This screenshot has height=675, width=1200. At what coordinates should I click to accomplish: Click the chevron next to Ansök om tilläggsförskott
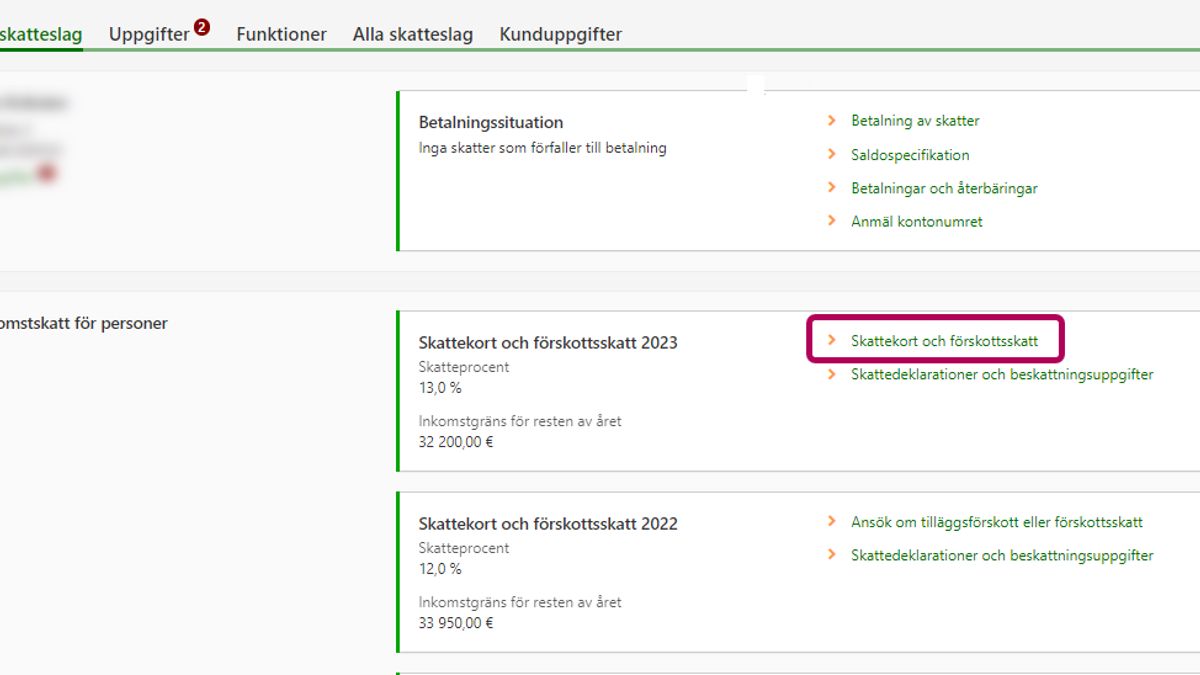coord(831,522)
